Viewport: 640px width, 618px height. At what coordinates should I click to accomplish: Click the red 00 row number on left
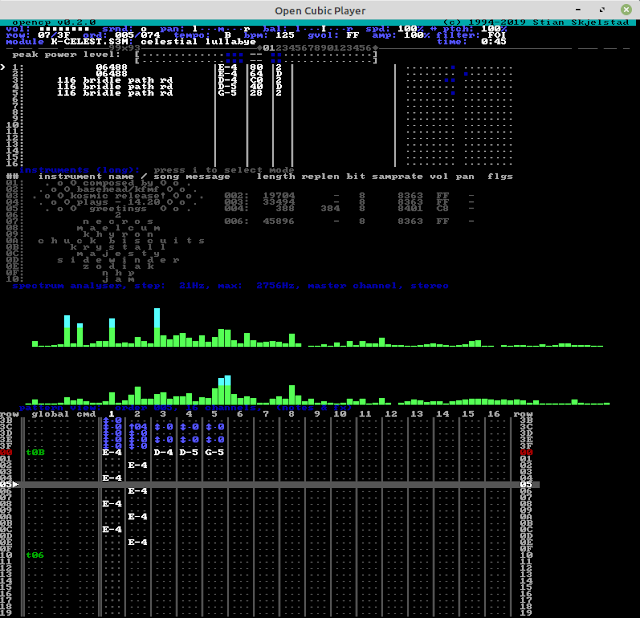[6, 452]
